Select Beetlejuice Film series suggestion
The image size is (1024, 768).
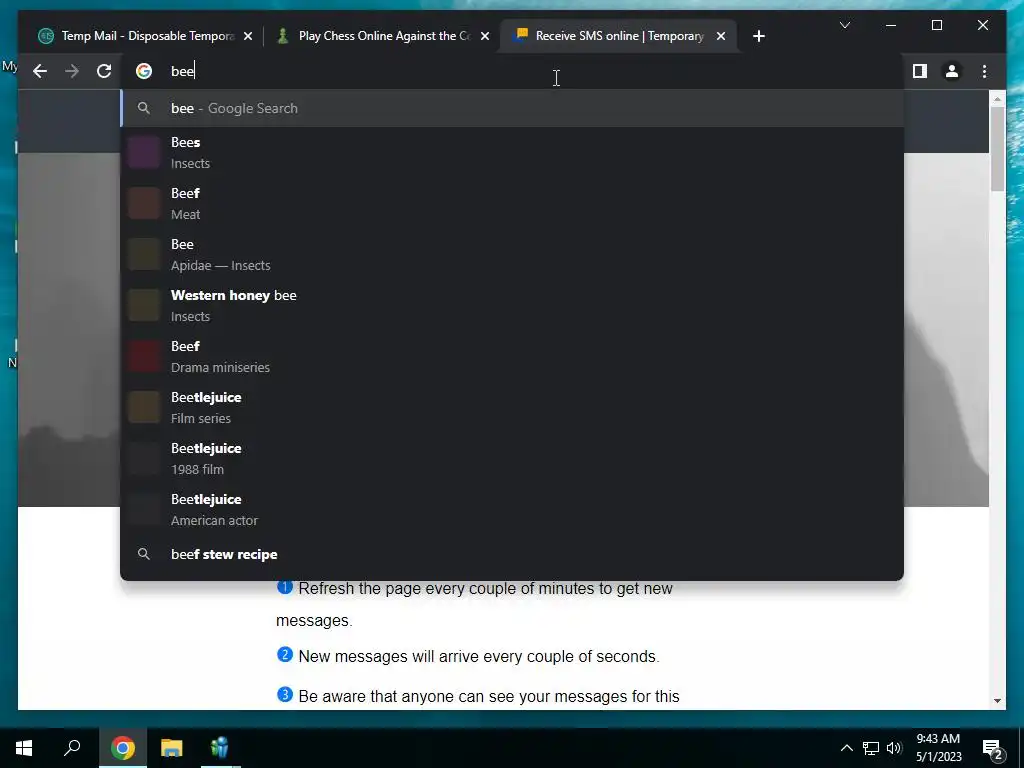point(512,408)
